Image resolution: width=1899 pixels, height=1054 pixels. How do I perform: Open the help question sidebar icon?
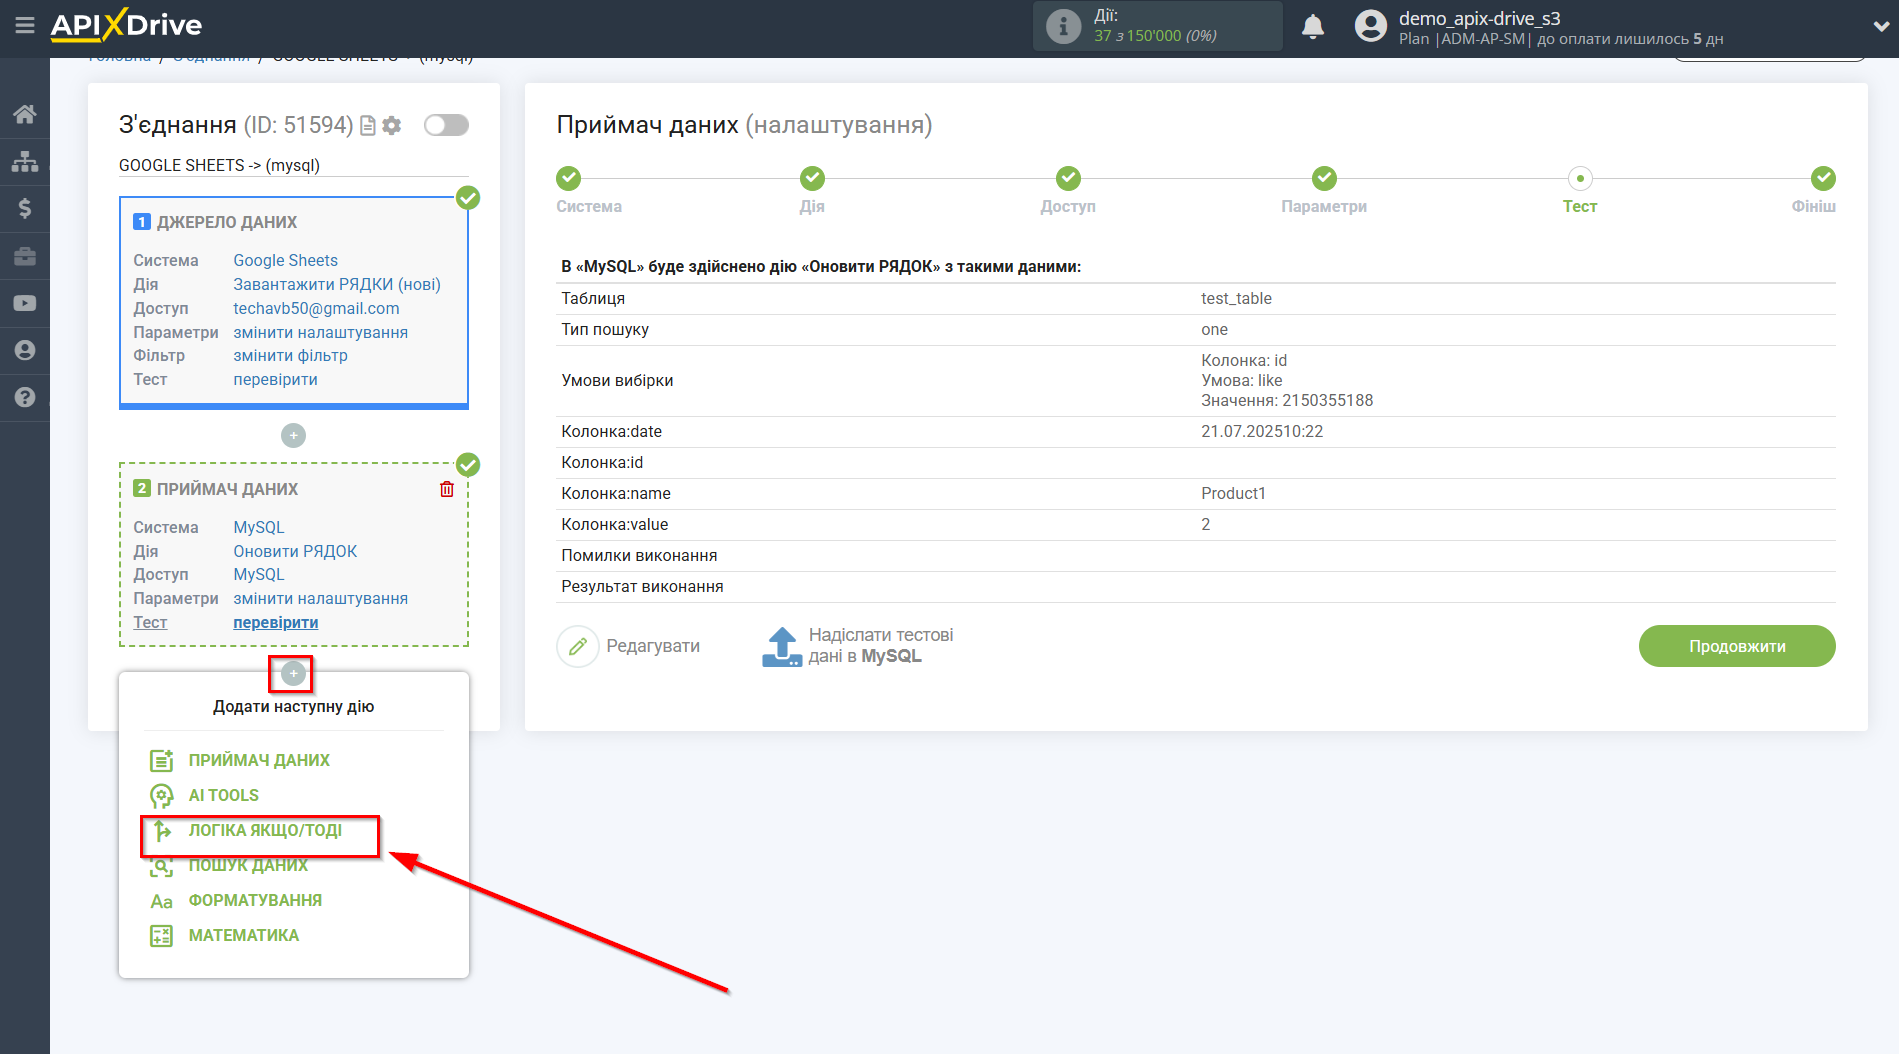pyautogui.click(x=25, y=397)
